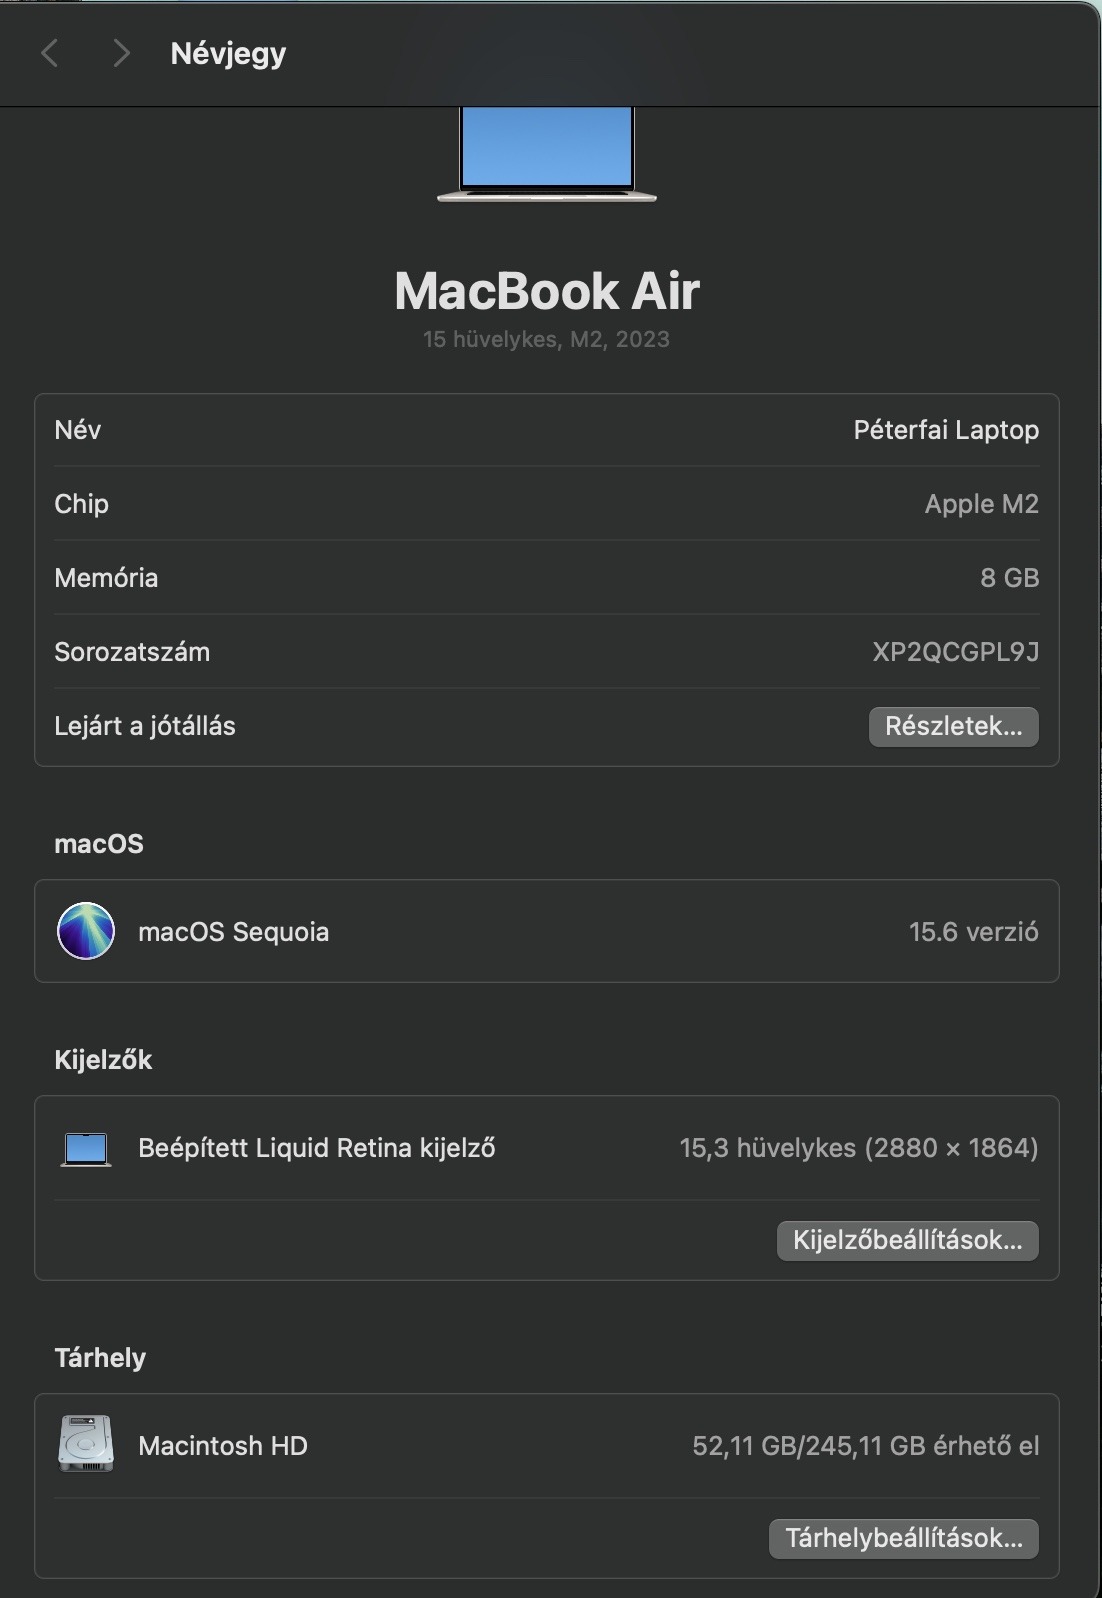Viewport: 1102px width, 1598px height.
Task: Open Tárhelybeállítások storage settings
Action: pos(903,1538)
